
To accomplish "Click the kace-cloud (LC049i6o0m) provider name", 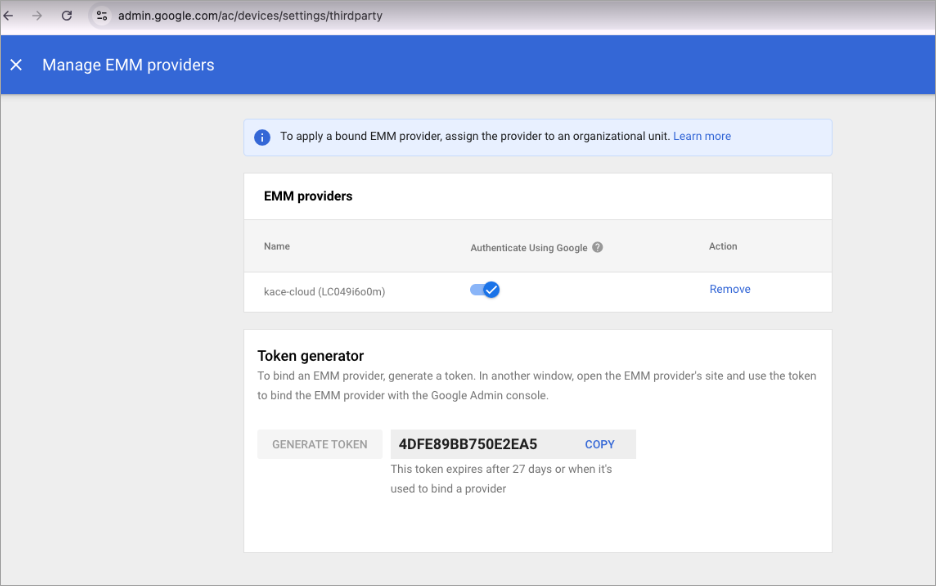I will tap(324, 291).
